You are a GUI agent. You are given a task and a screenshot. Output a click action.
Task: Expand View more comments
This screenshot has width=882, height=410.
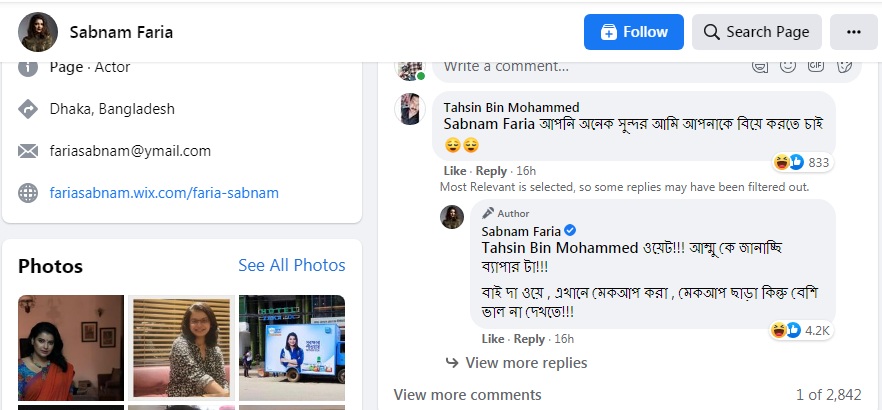467,395
